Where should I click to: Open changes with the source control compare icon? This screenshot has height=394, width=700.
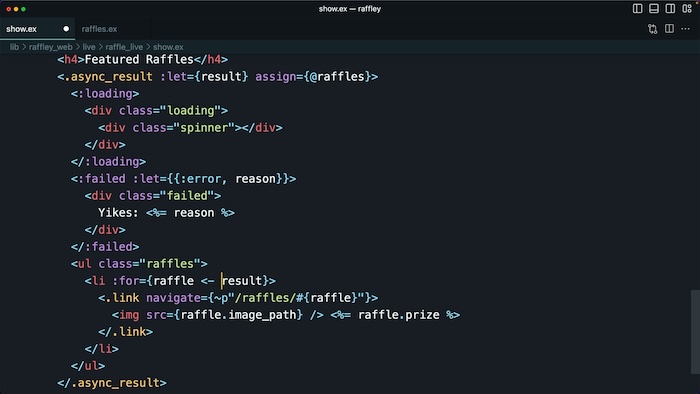[653, 29]
